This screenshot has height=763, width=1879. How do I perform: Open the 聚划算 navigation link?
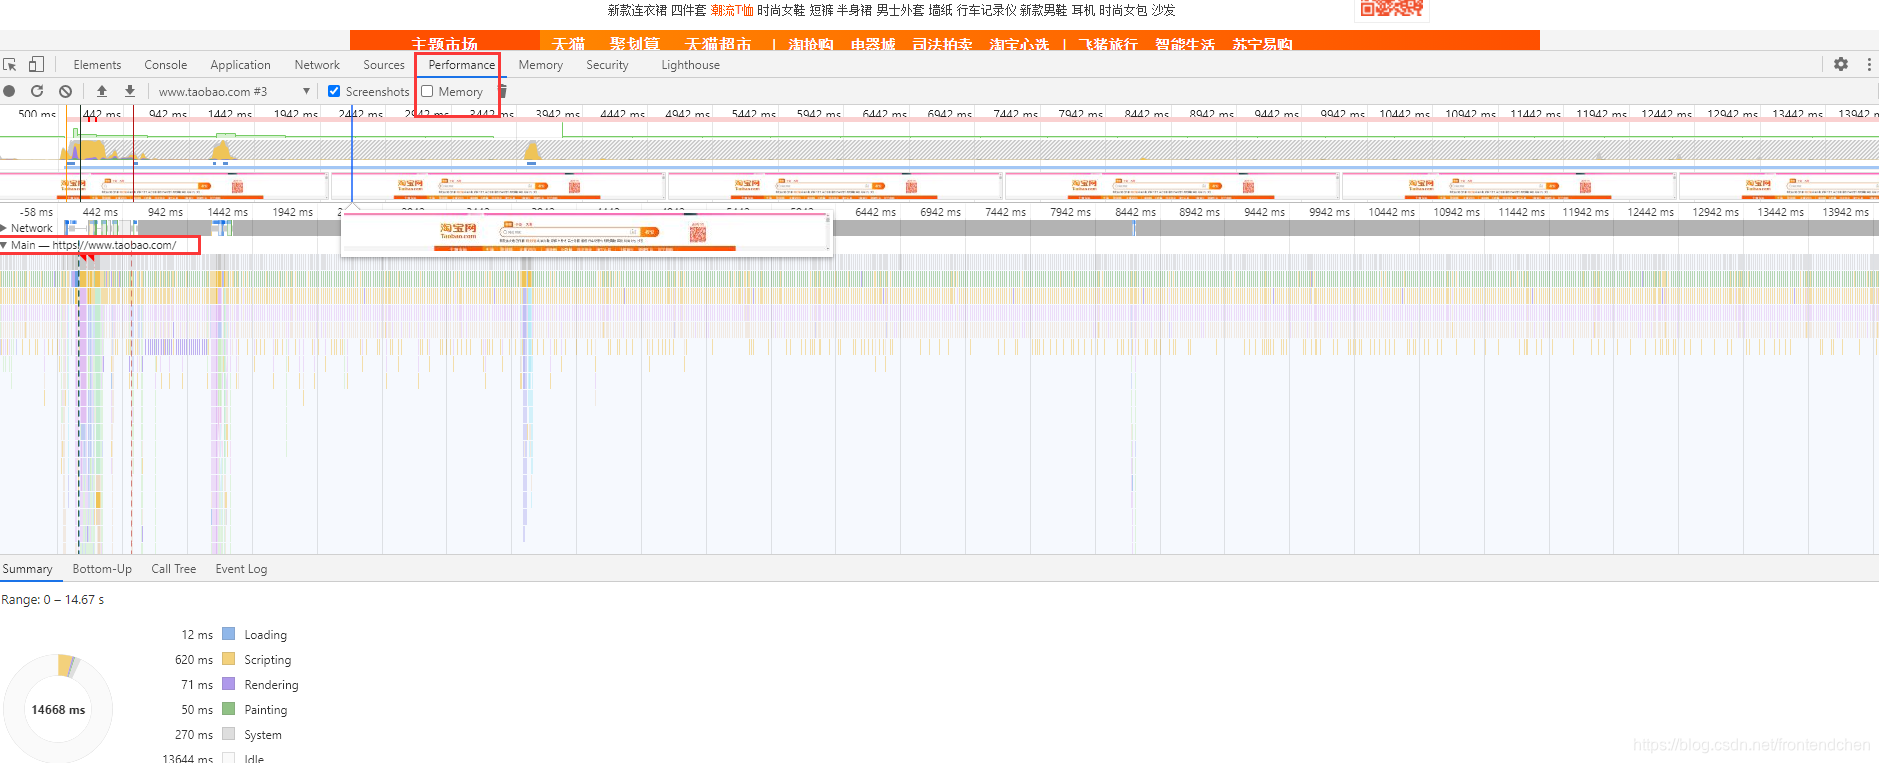[x=635, y=44]
